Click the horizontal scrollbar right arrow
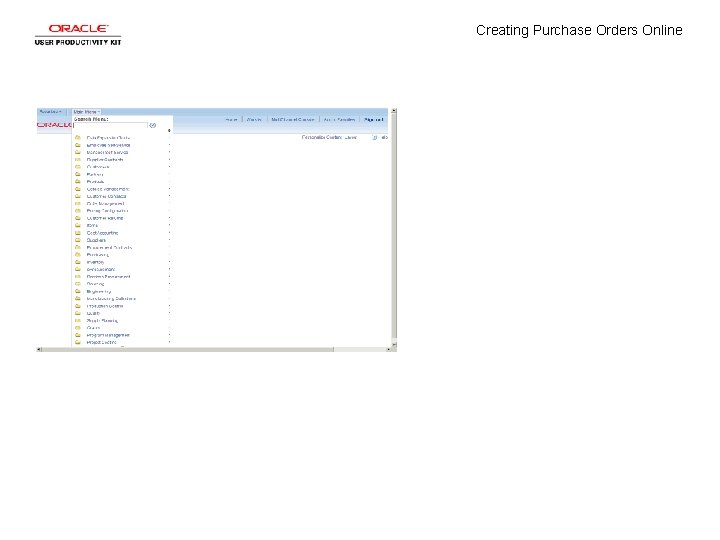This screenshot has height=540, width=720. pos(388,349)
